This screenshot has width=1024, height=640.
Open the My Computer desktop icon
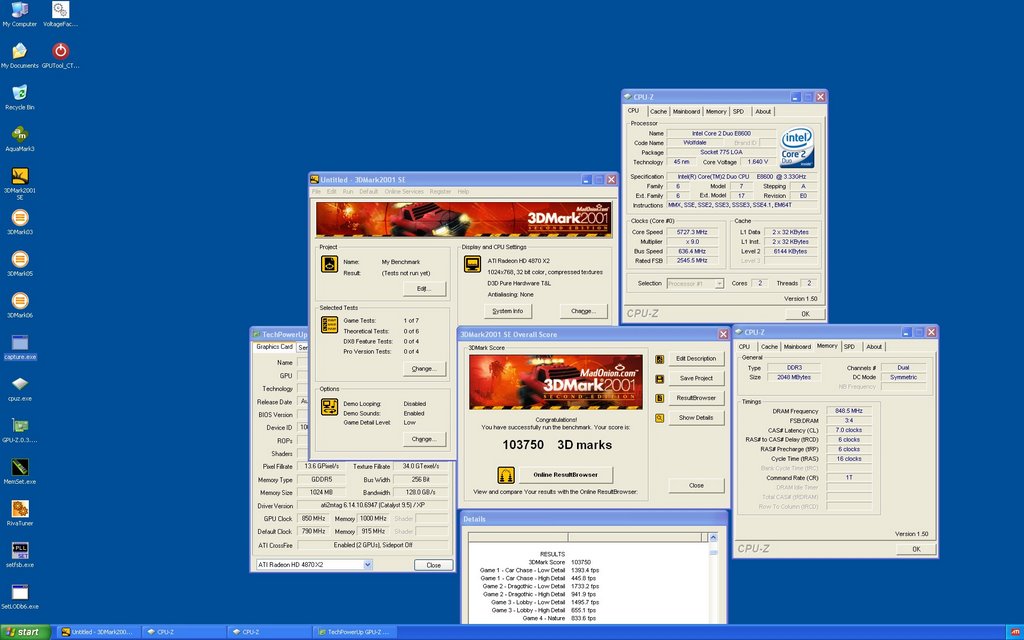tap(20, 14)
